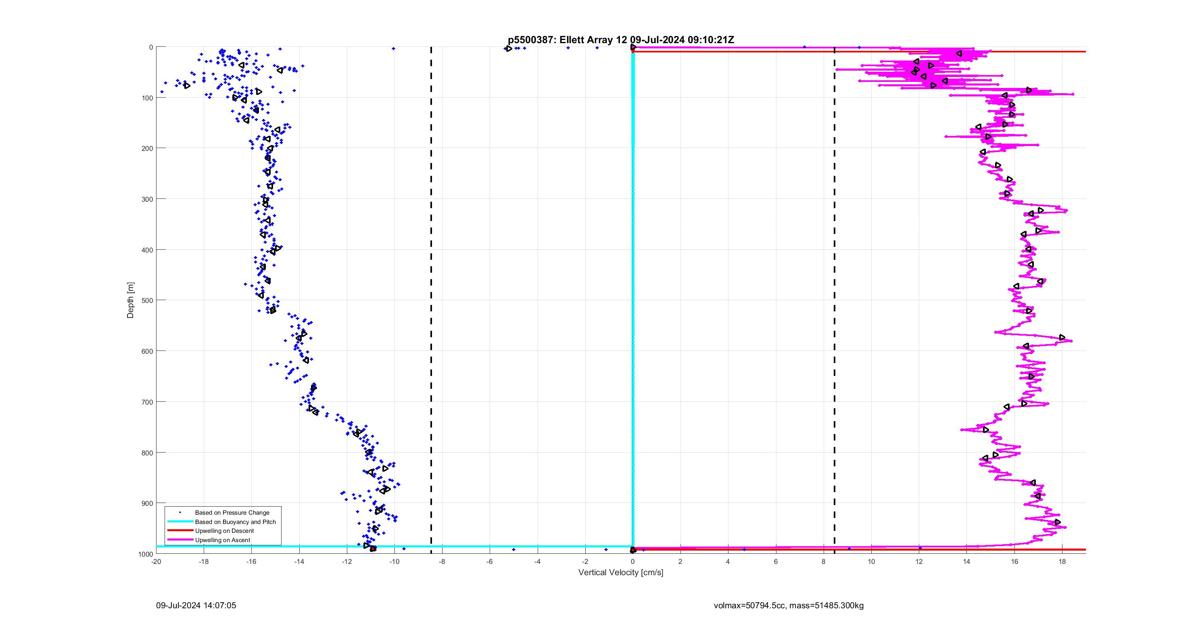1200x622 pixels.
Task: Click the plot title 'p5500387: Ellett Array 12'
Action: pos(568,40)
